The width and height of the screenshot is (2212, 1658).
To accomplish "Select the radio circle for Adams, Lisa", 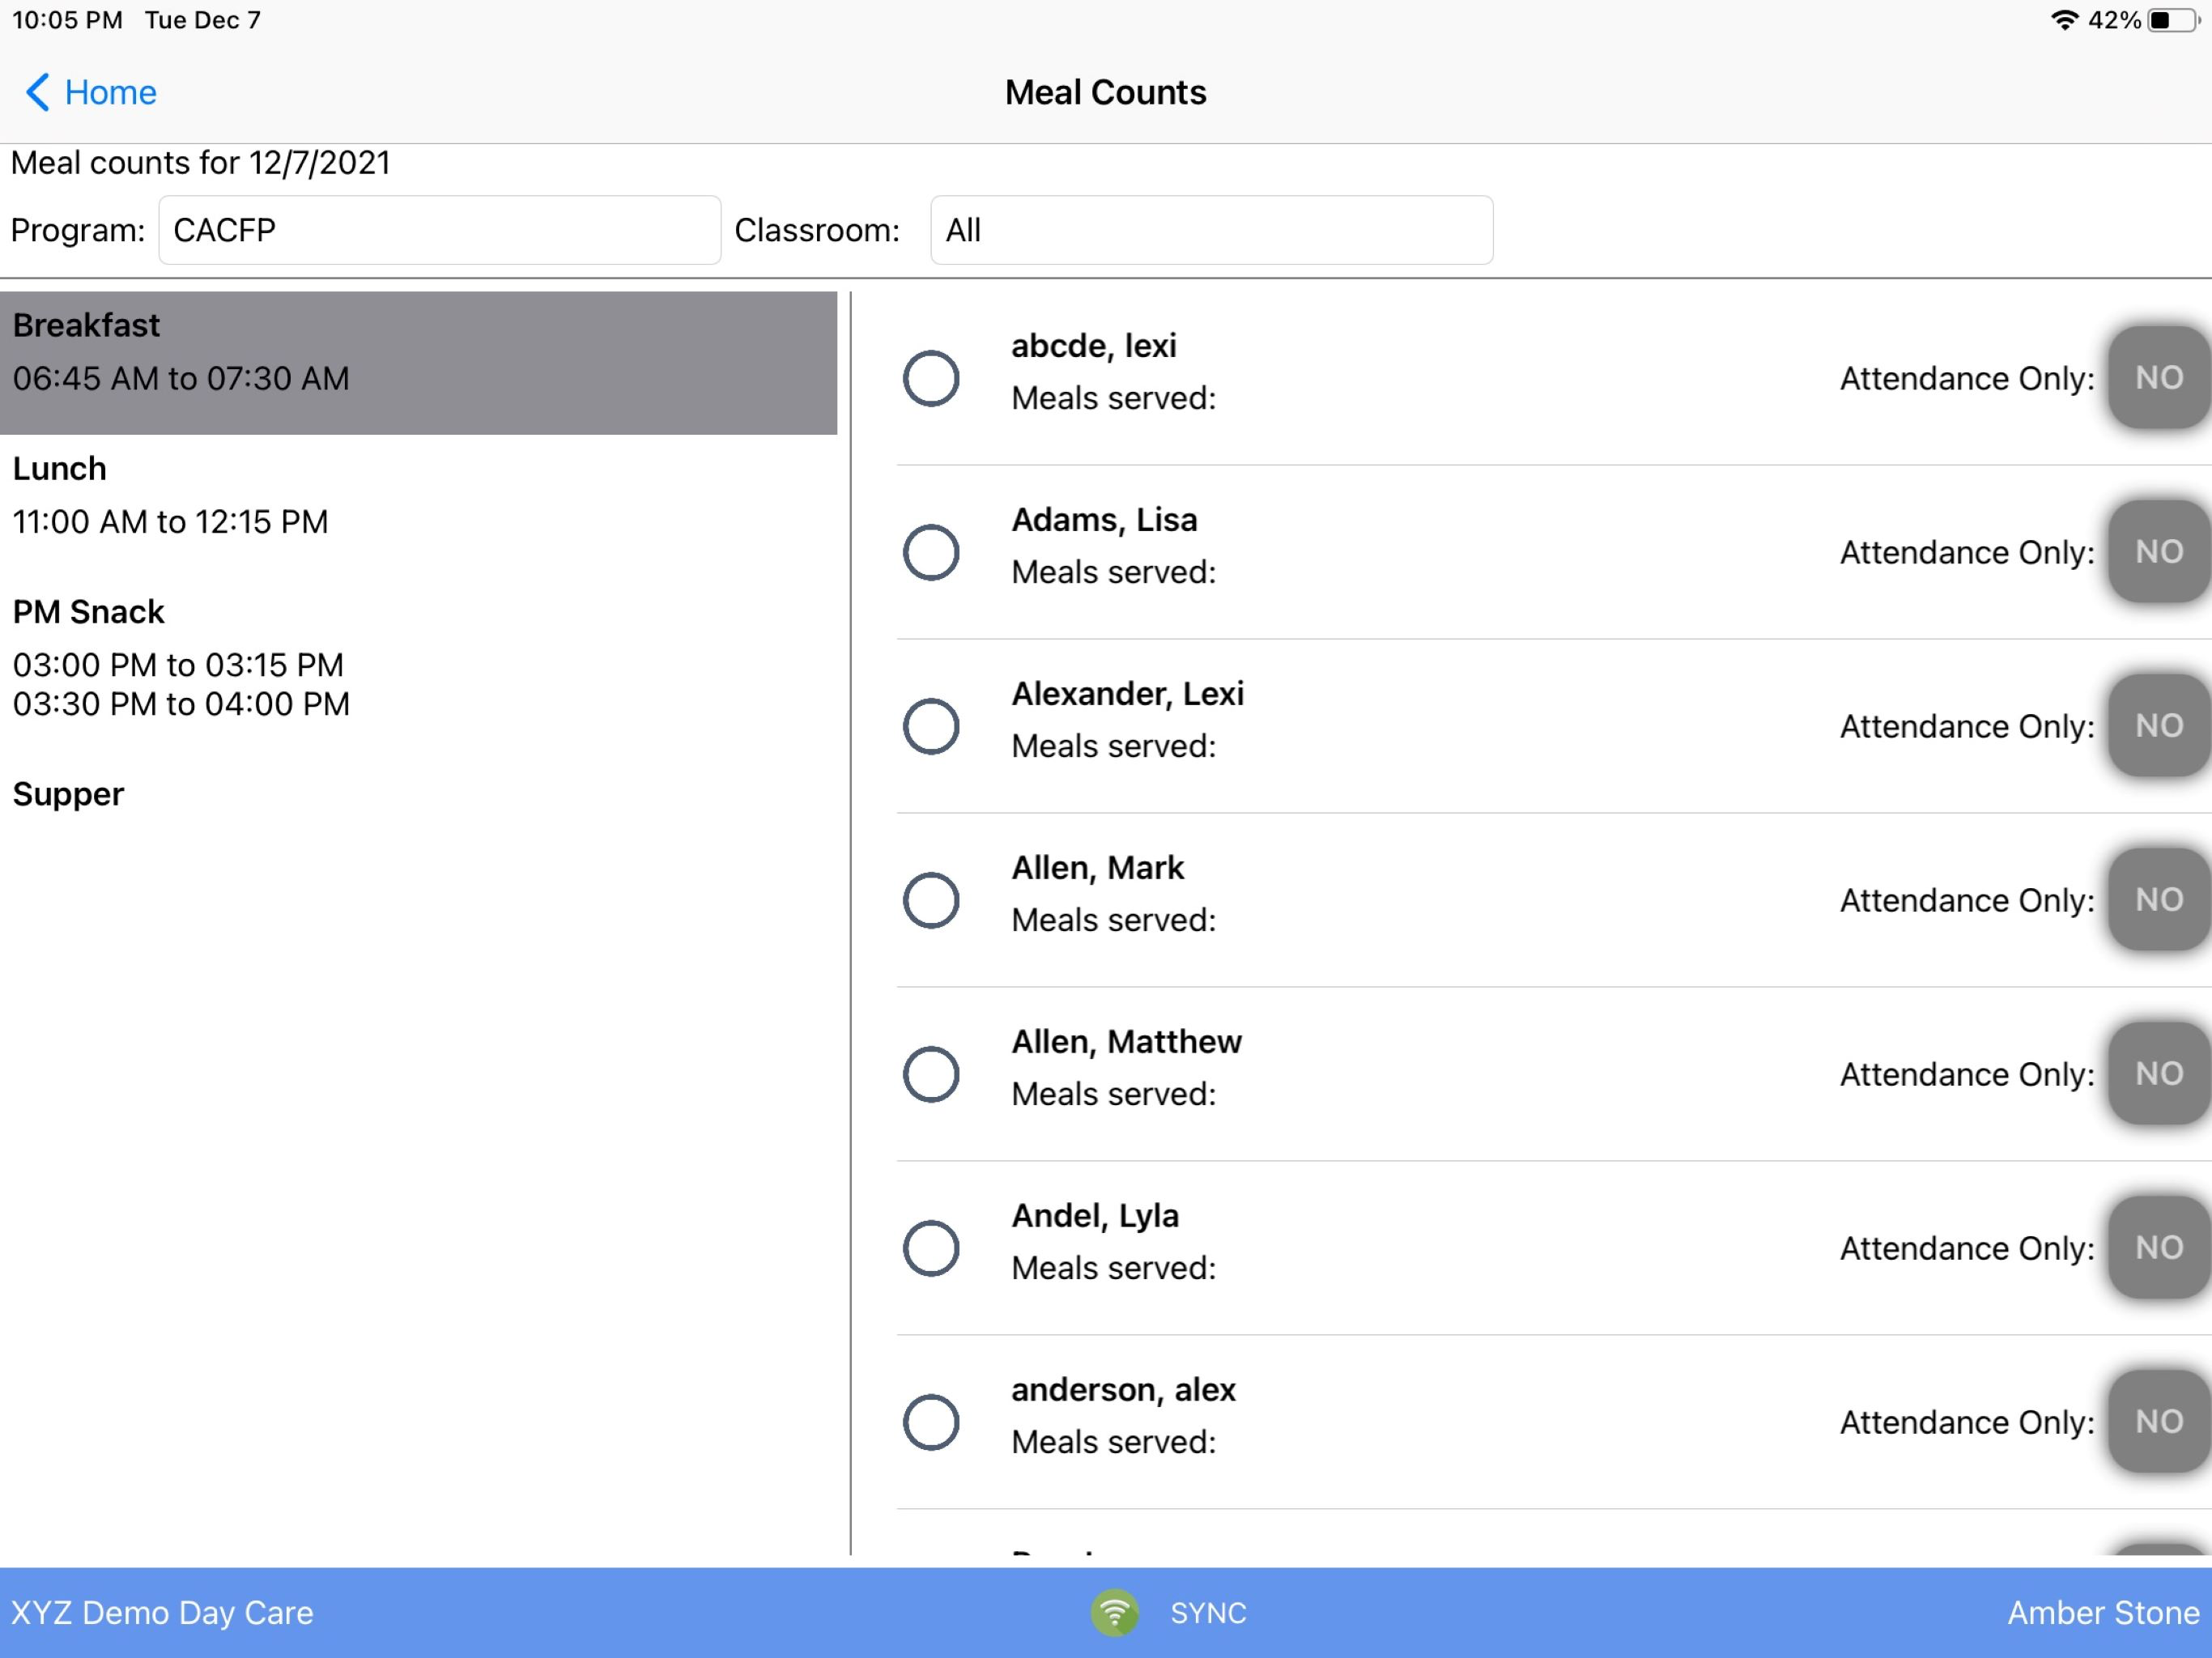I will pos(931,552).
